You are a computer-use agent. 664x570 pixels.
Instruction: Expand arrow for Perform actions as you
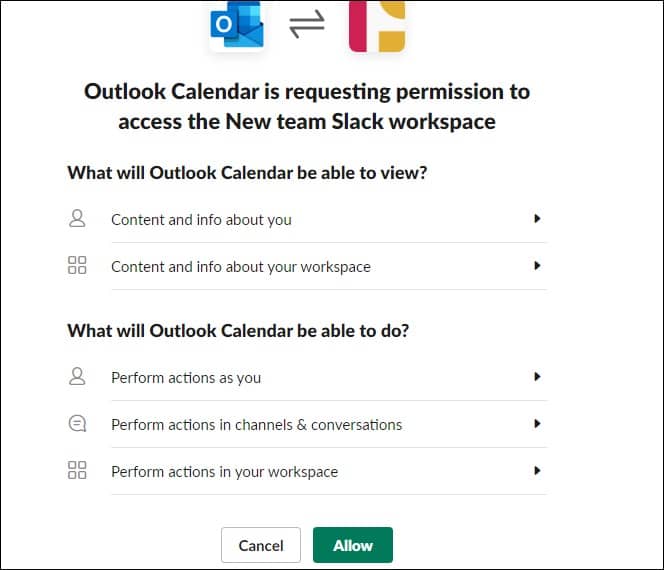pyautogui.click(x=537, y=377)
